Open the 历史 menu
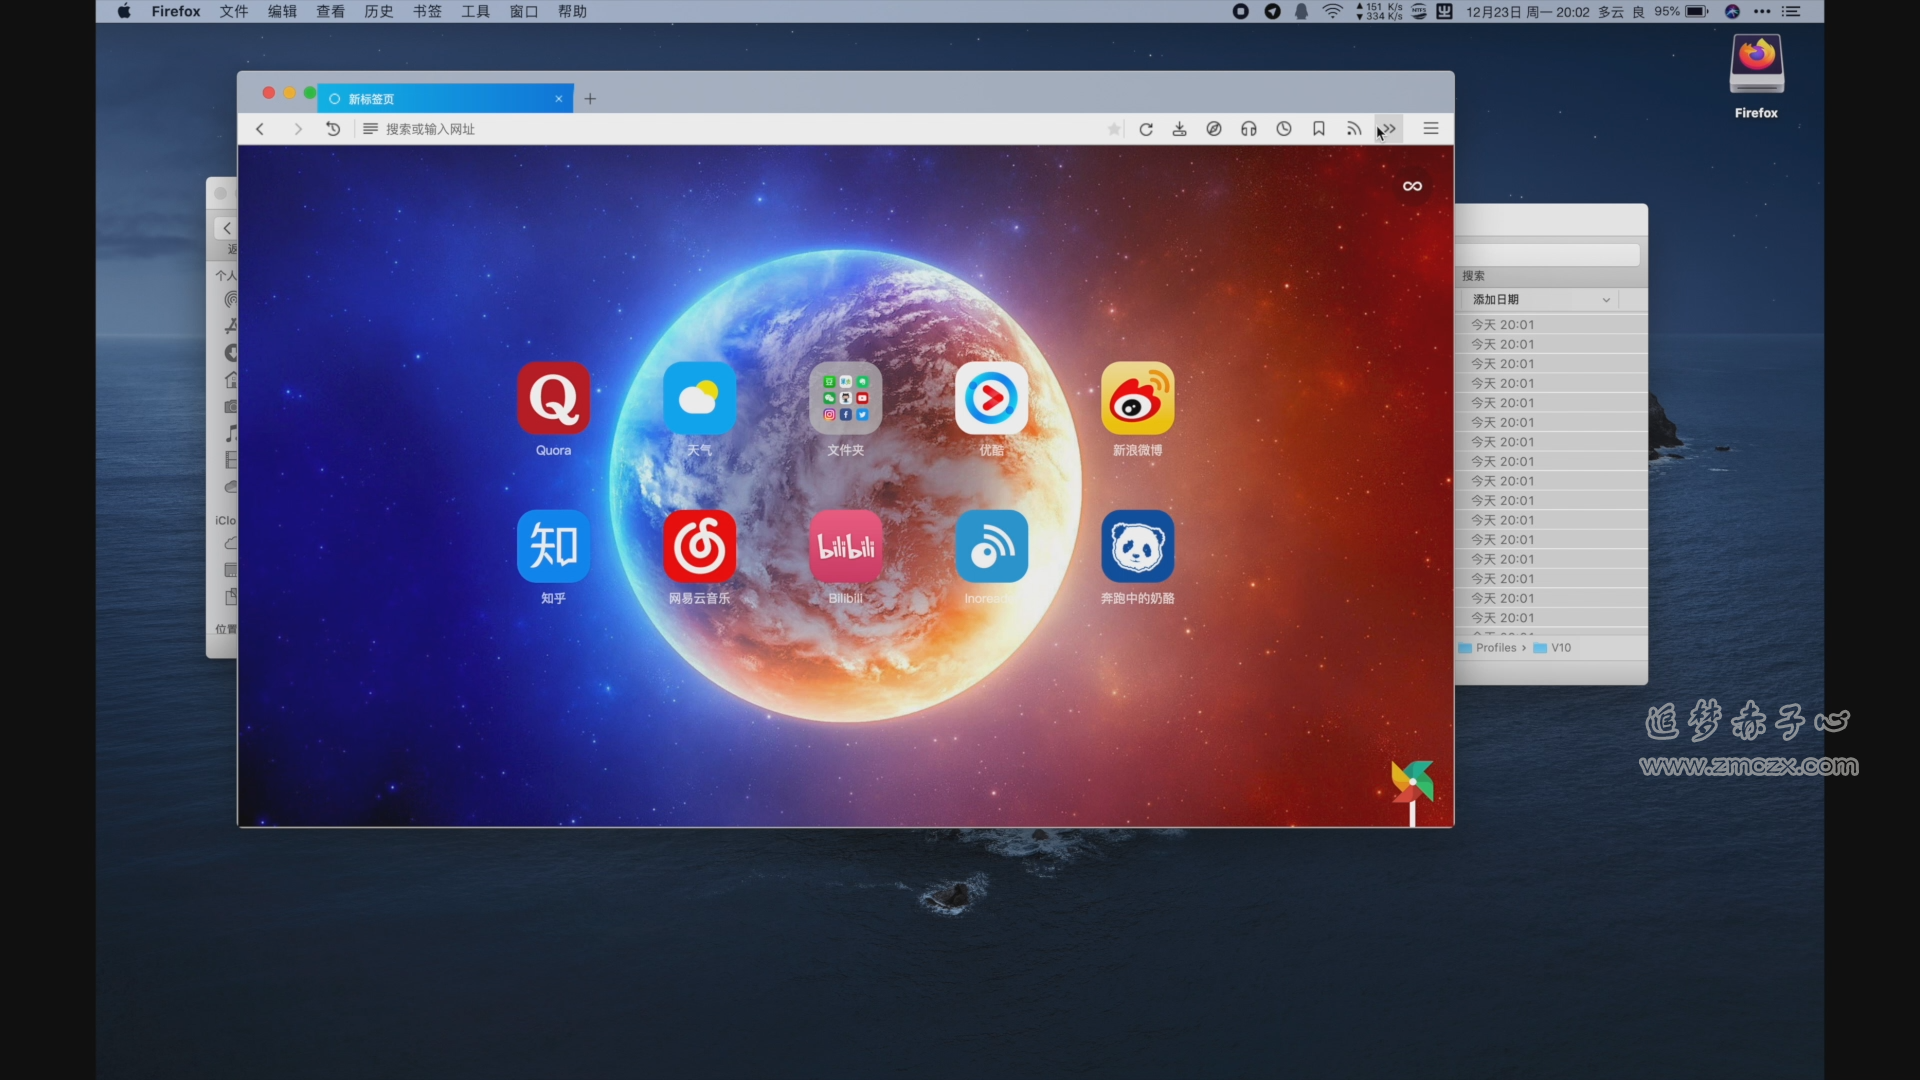Viewport: 1920px width, 1080px height. (379, 11)
